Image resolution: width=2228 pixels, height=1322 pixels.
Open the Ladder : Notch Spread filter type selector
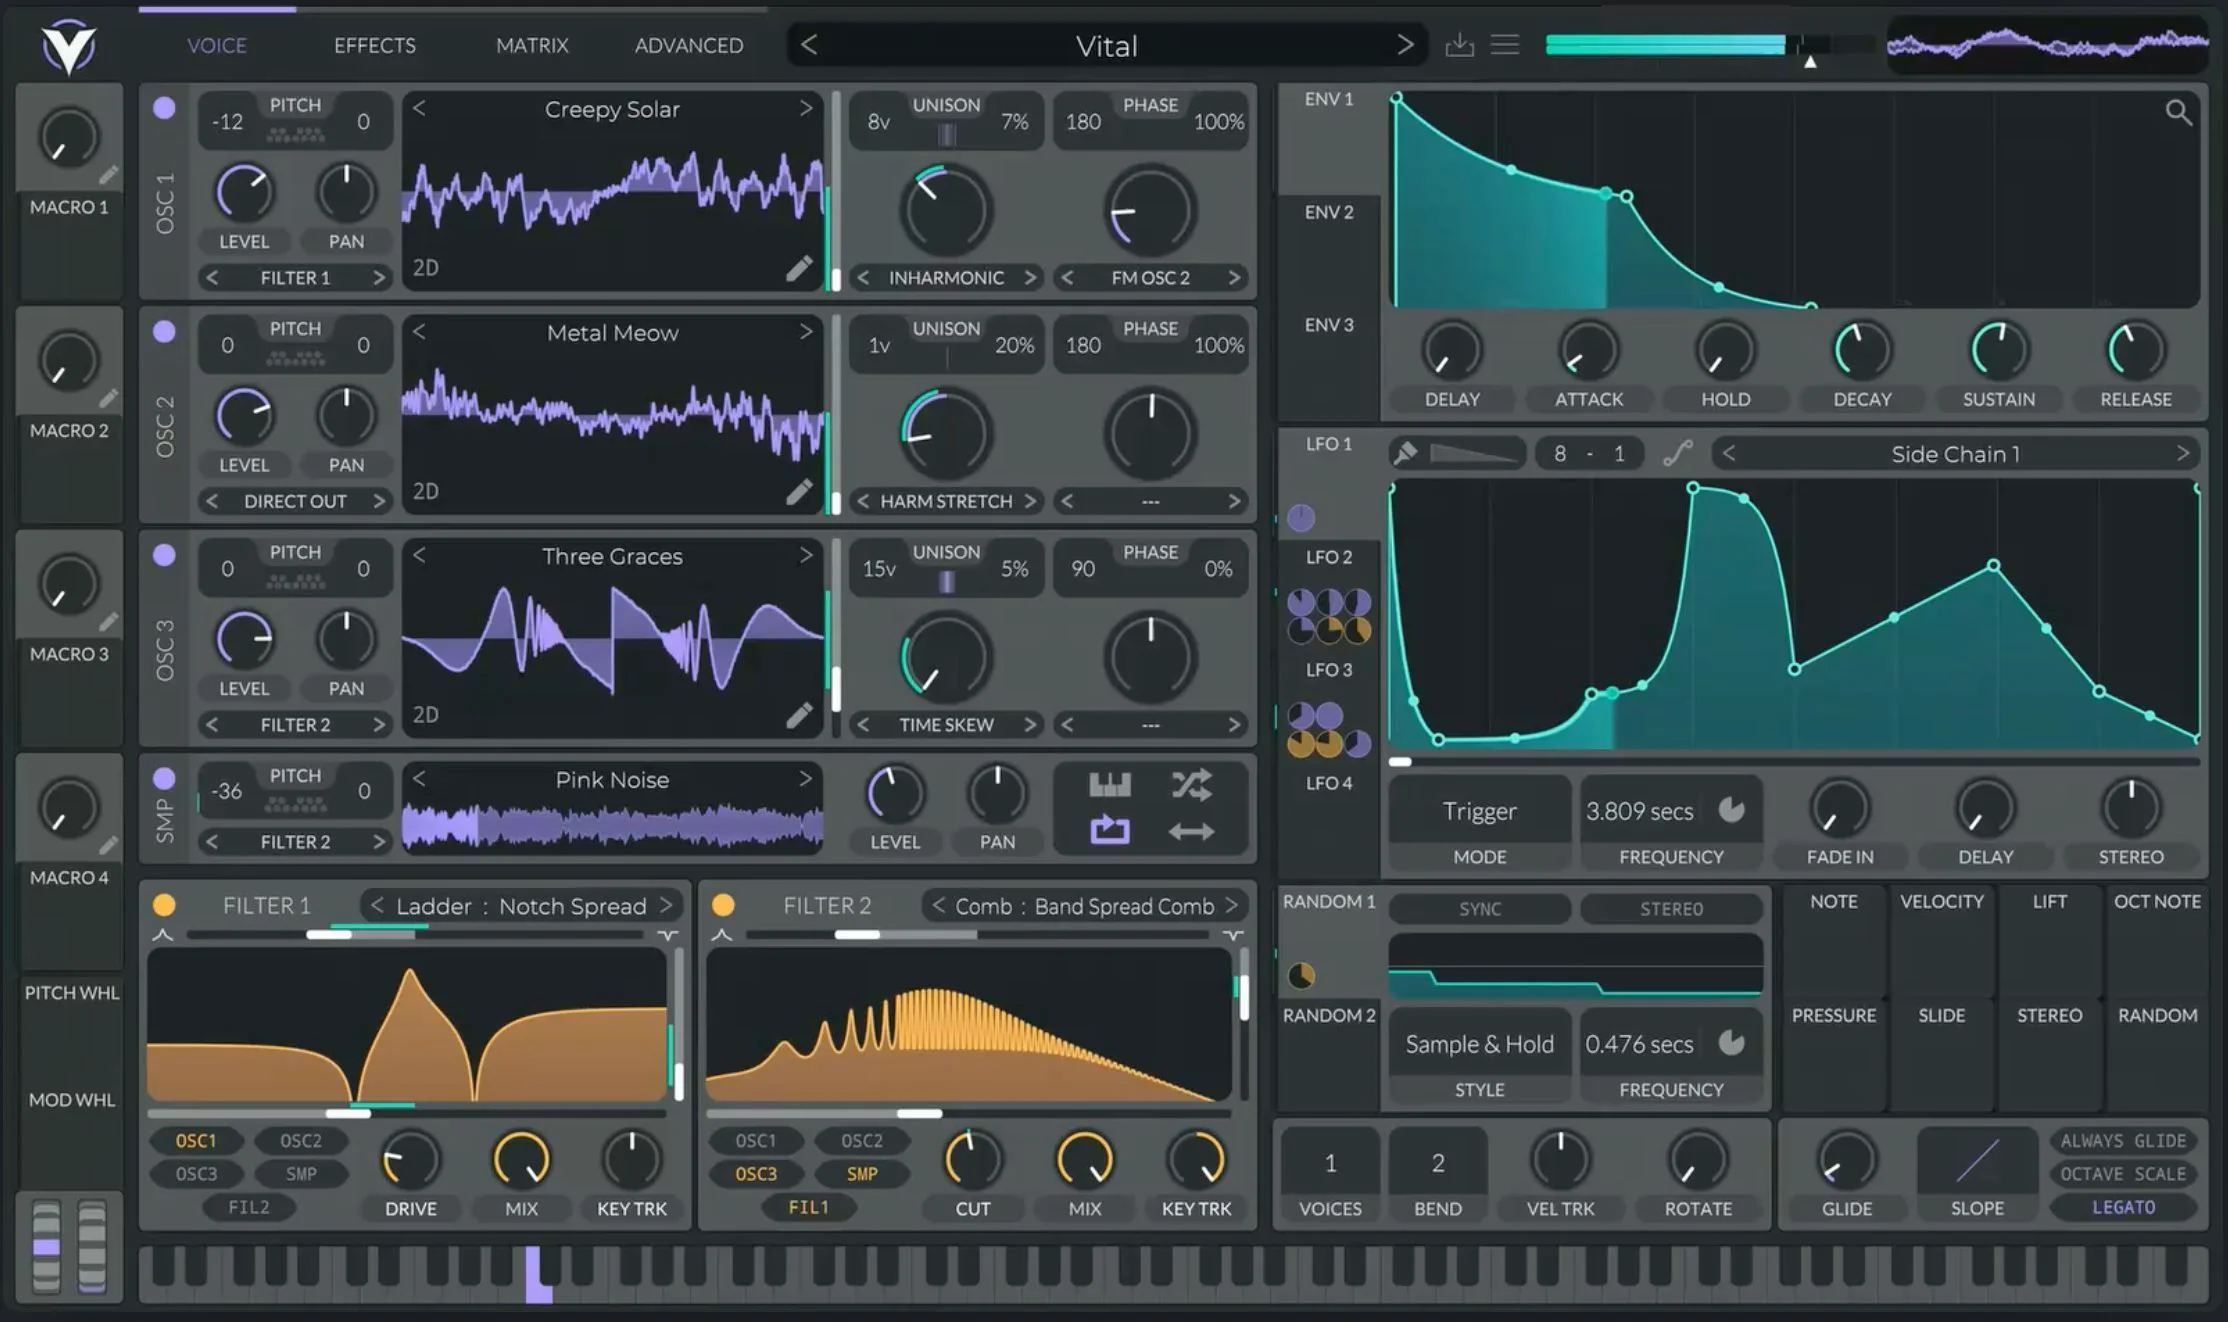tap(521, 905)
